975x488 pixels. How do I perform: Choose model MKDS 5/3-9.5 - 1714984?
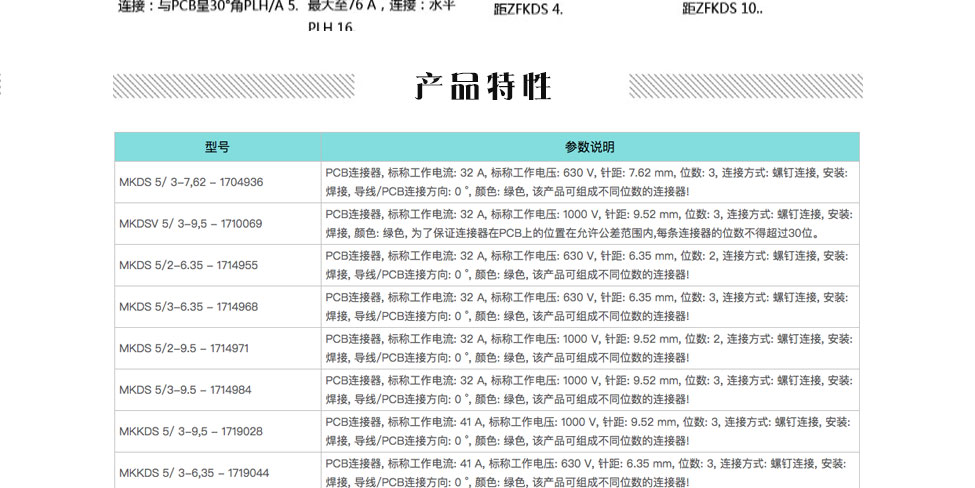pyautogui.click(x=185, y=390)
